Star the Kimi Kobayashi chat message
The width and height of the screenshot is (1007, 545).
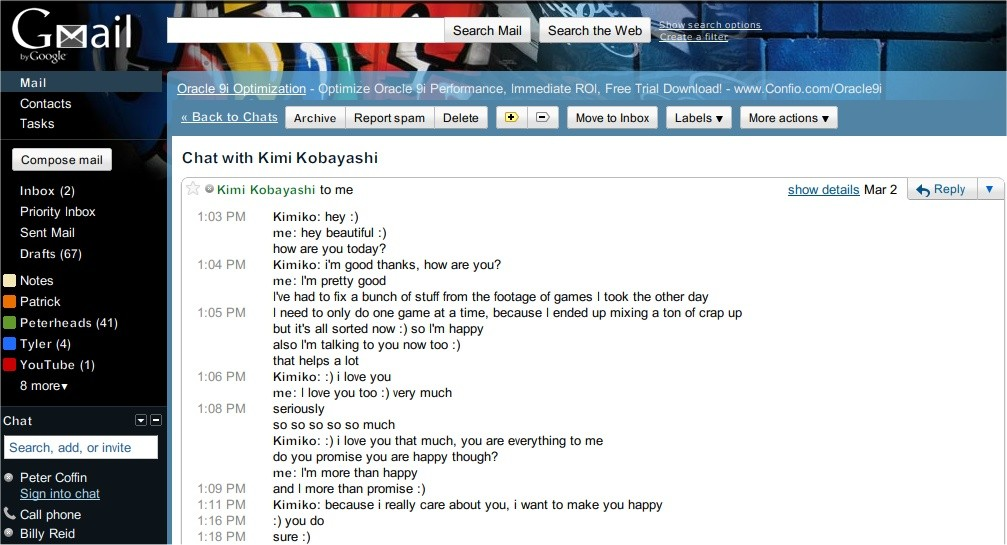193,189
